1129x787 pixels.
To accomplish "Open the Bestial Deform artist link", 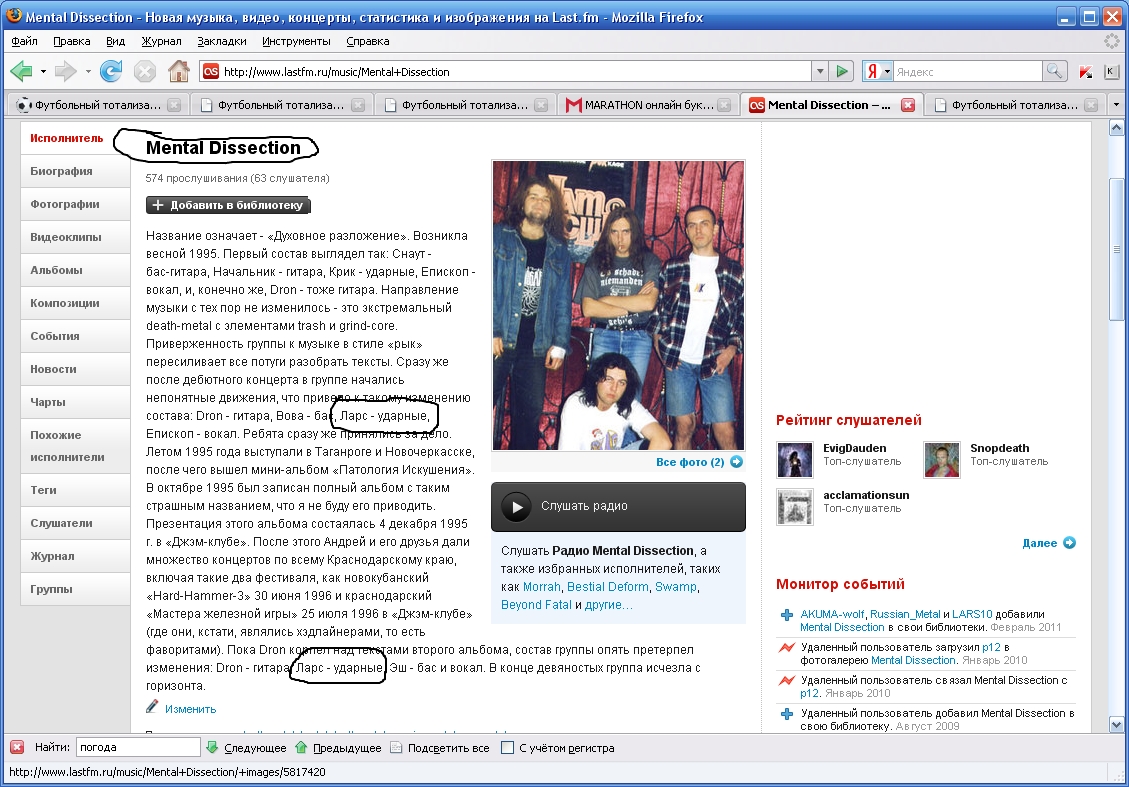I will coord(608,587).
